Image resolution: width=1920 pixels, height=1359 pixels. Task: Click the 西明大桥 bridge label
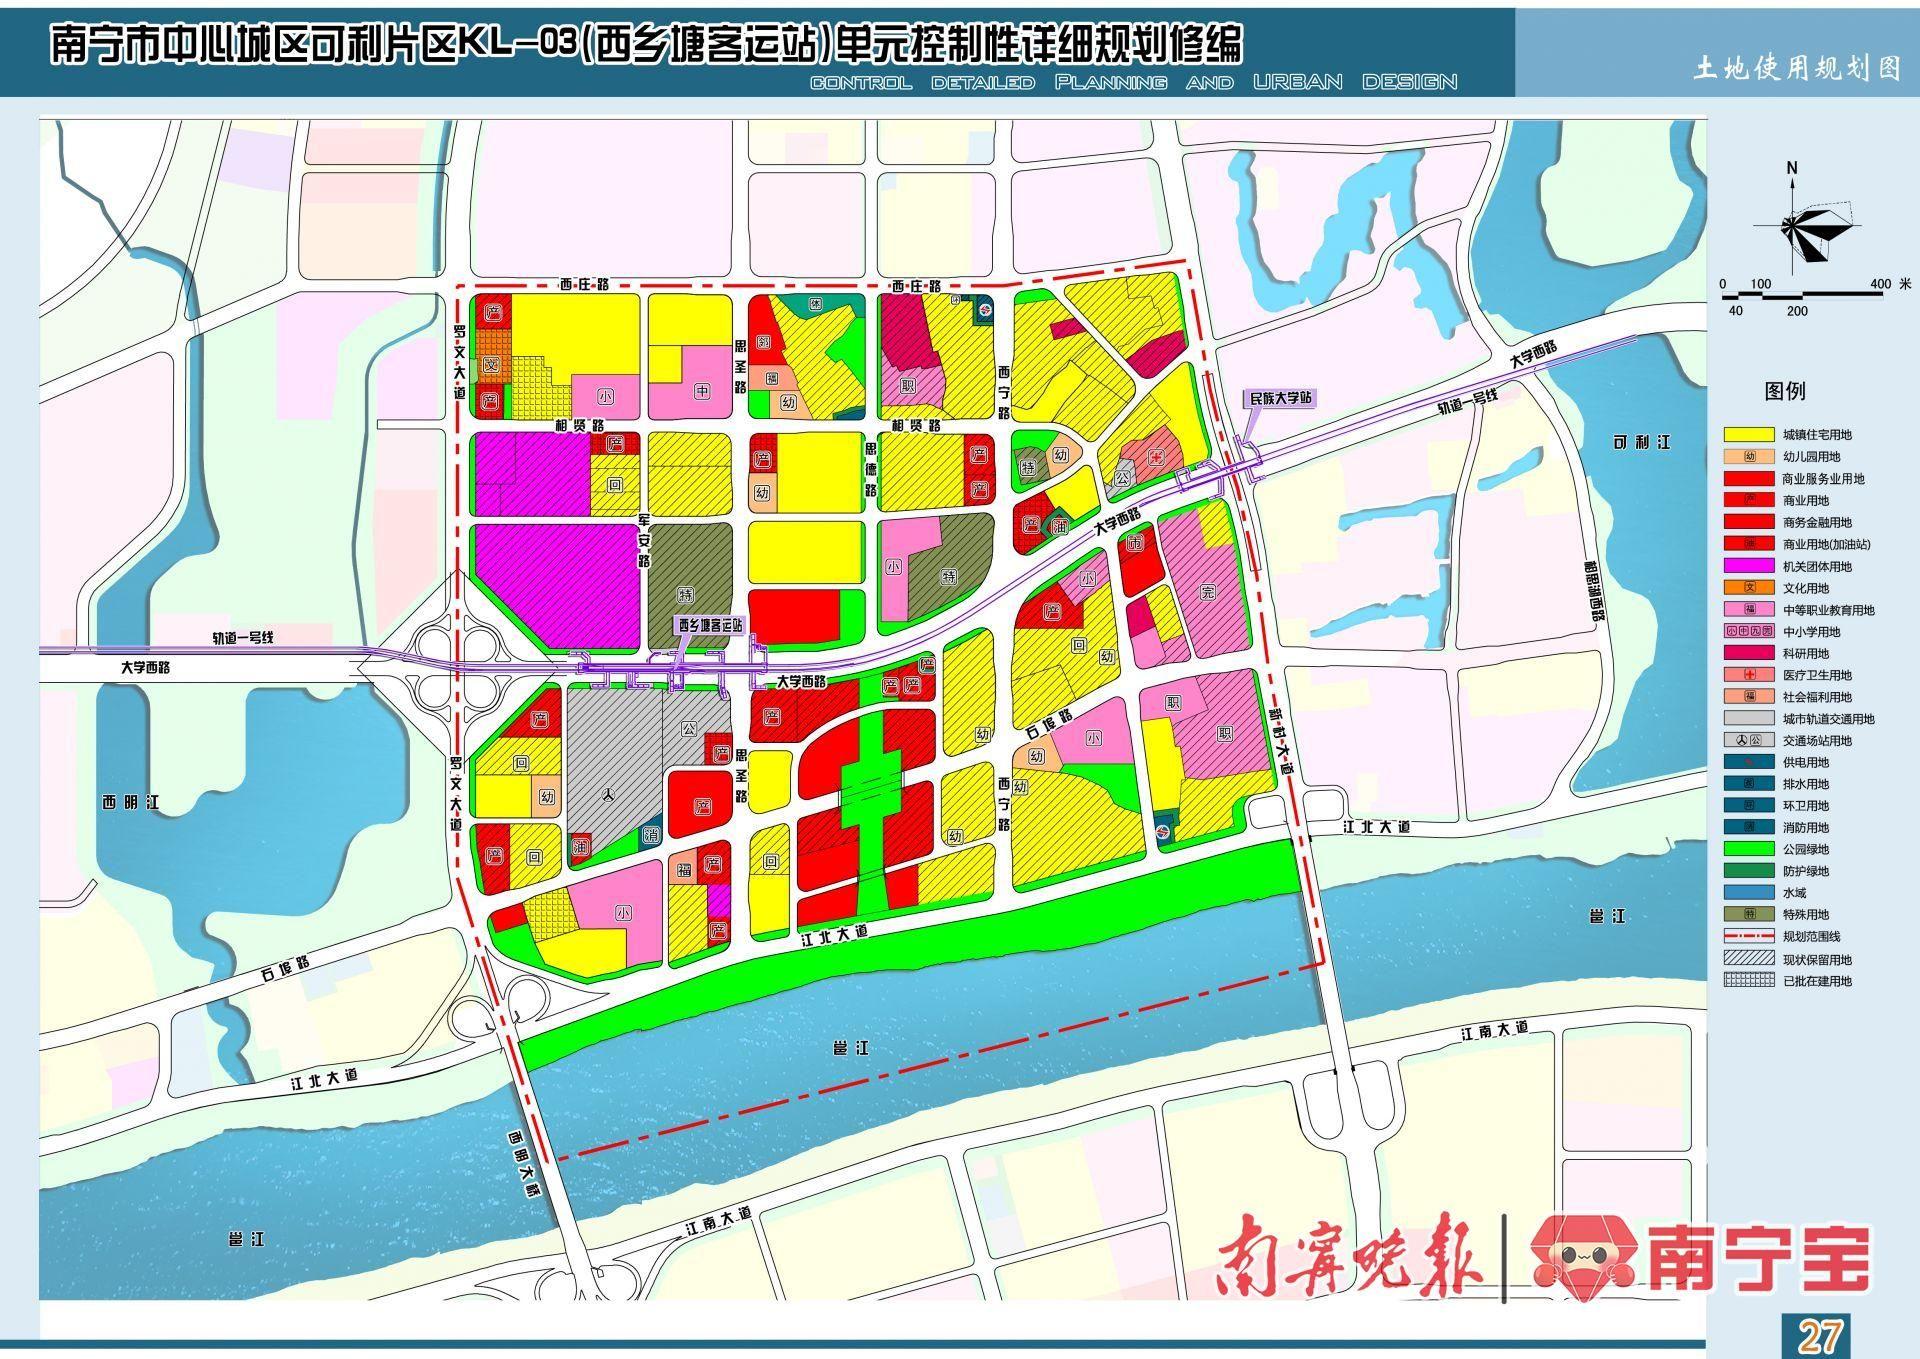[524, 1166]
